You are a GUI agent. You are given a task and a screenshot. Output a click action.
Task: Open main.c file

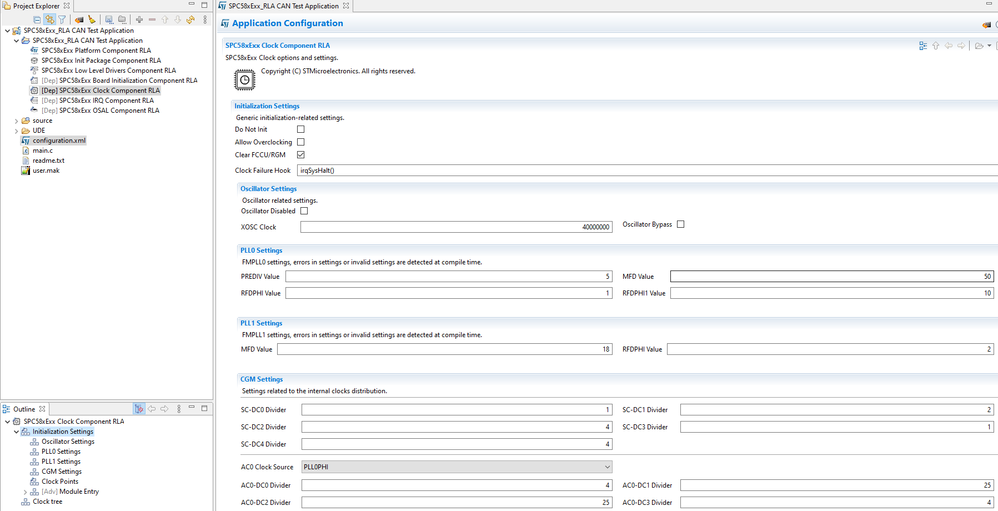[x=42, y=150]
